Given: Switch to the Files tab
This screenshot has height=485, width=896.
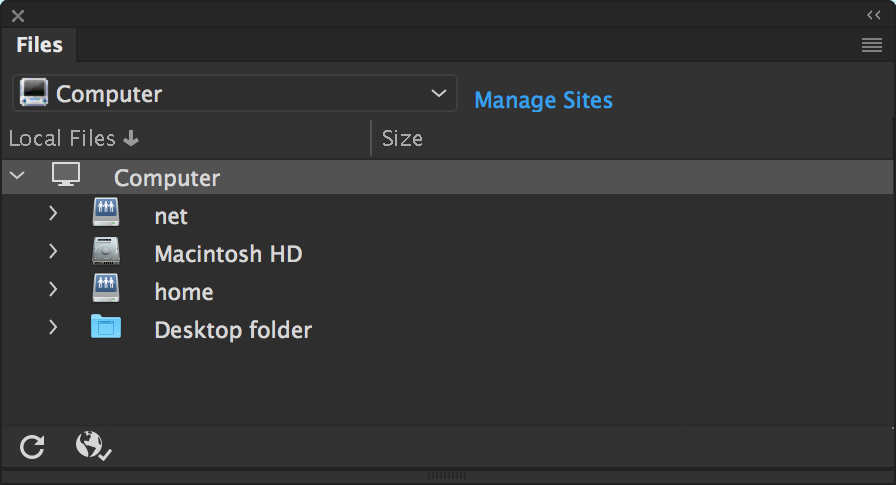Looking at the screenshot, I should coord(40,45).
